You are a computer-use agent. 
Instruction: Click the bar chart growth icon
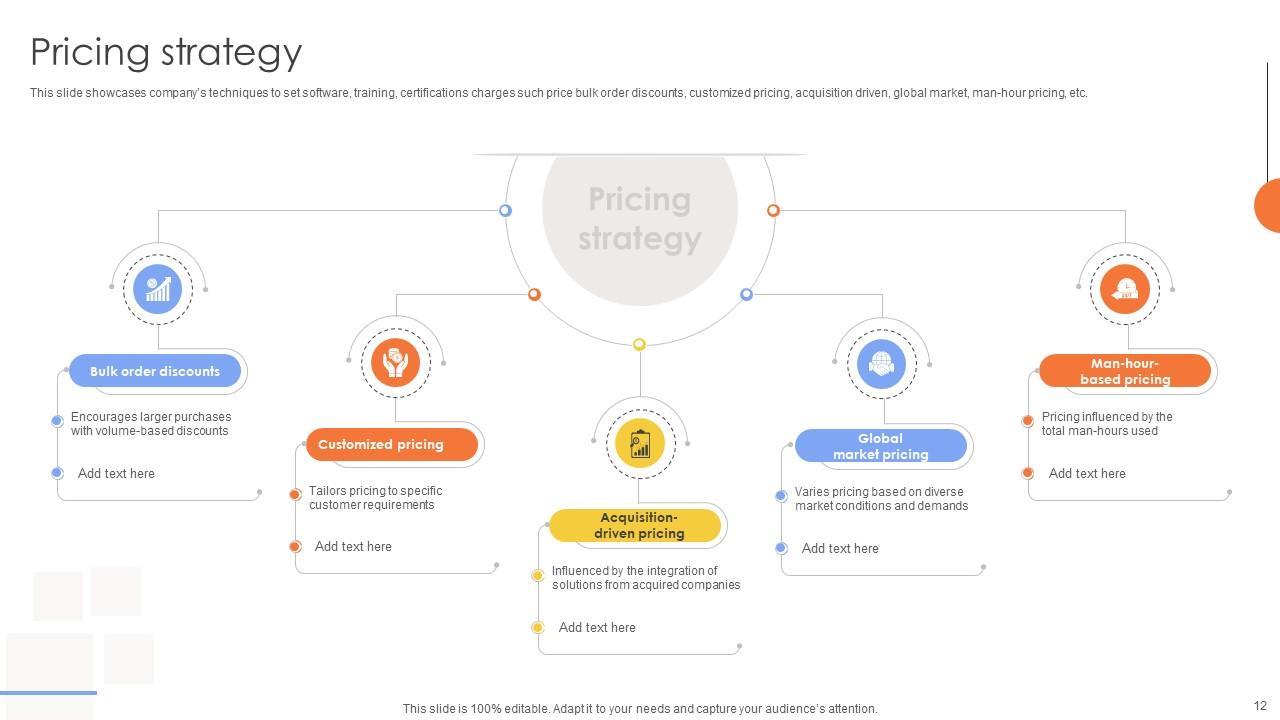pos(158,289)
